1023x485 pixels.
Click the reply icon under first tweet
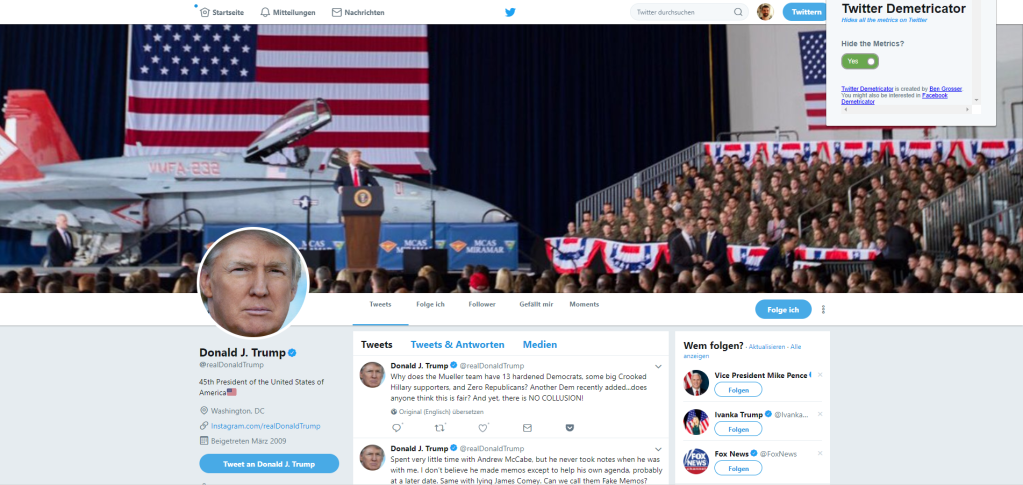396,428
